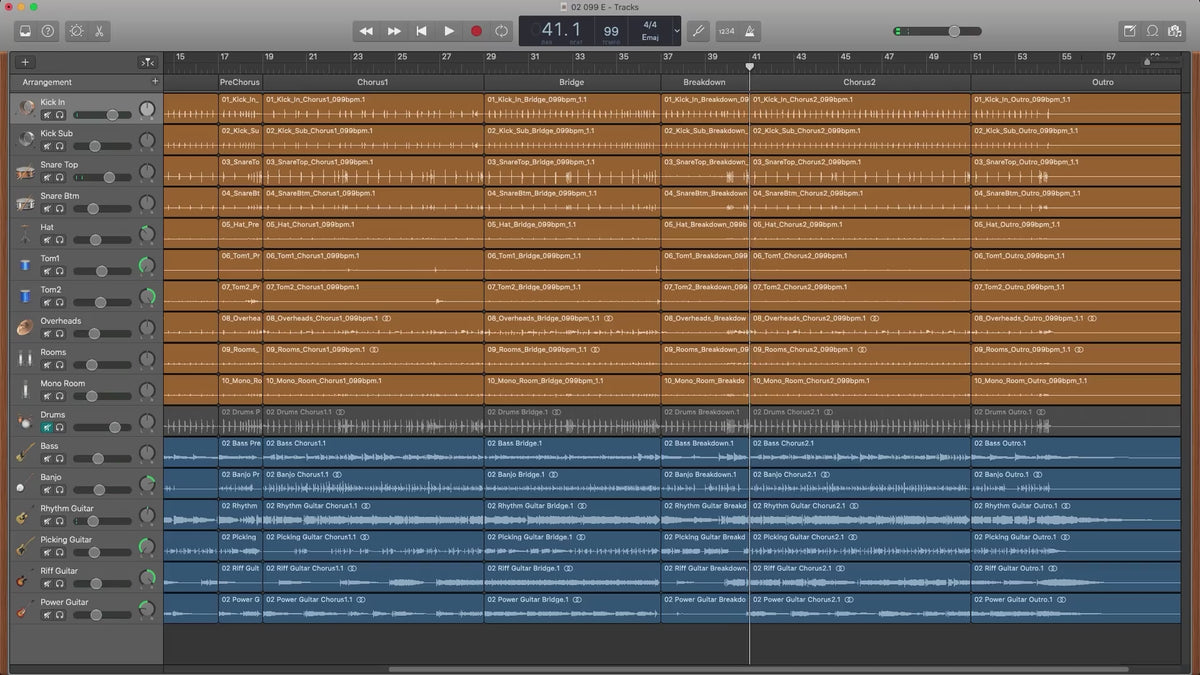Toggle the metronome click
Viewport: 1200px width, 675px height.
(751, 31)
